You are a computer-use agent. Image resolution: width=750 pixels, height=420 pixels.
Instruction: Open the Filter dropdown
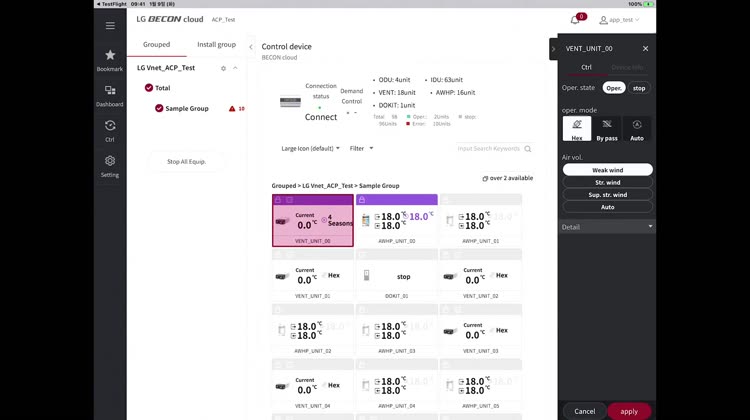(361, 148)
